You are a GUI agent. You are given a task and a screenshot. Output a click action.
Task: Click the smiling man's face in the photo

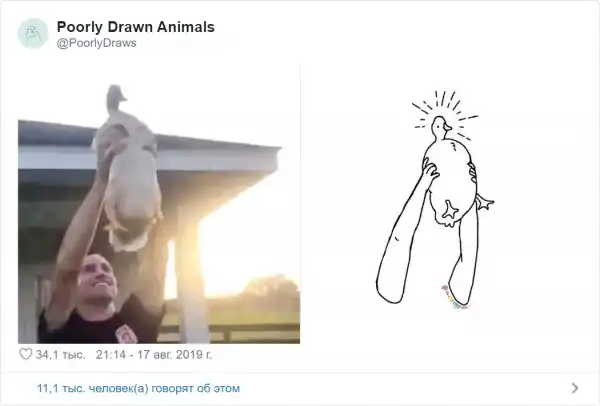98,279
